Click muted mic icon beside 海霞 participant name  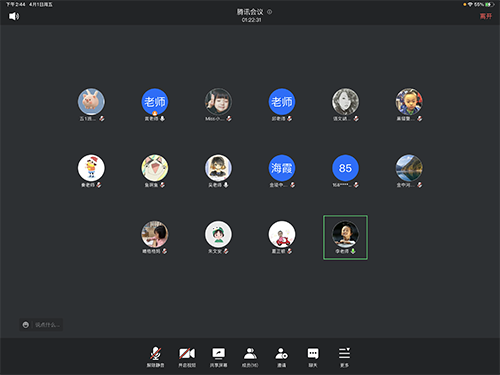[x=293, y=185]
